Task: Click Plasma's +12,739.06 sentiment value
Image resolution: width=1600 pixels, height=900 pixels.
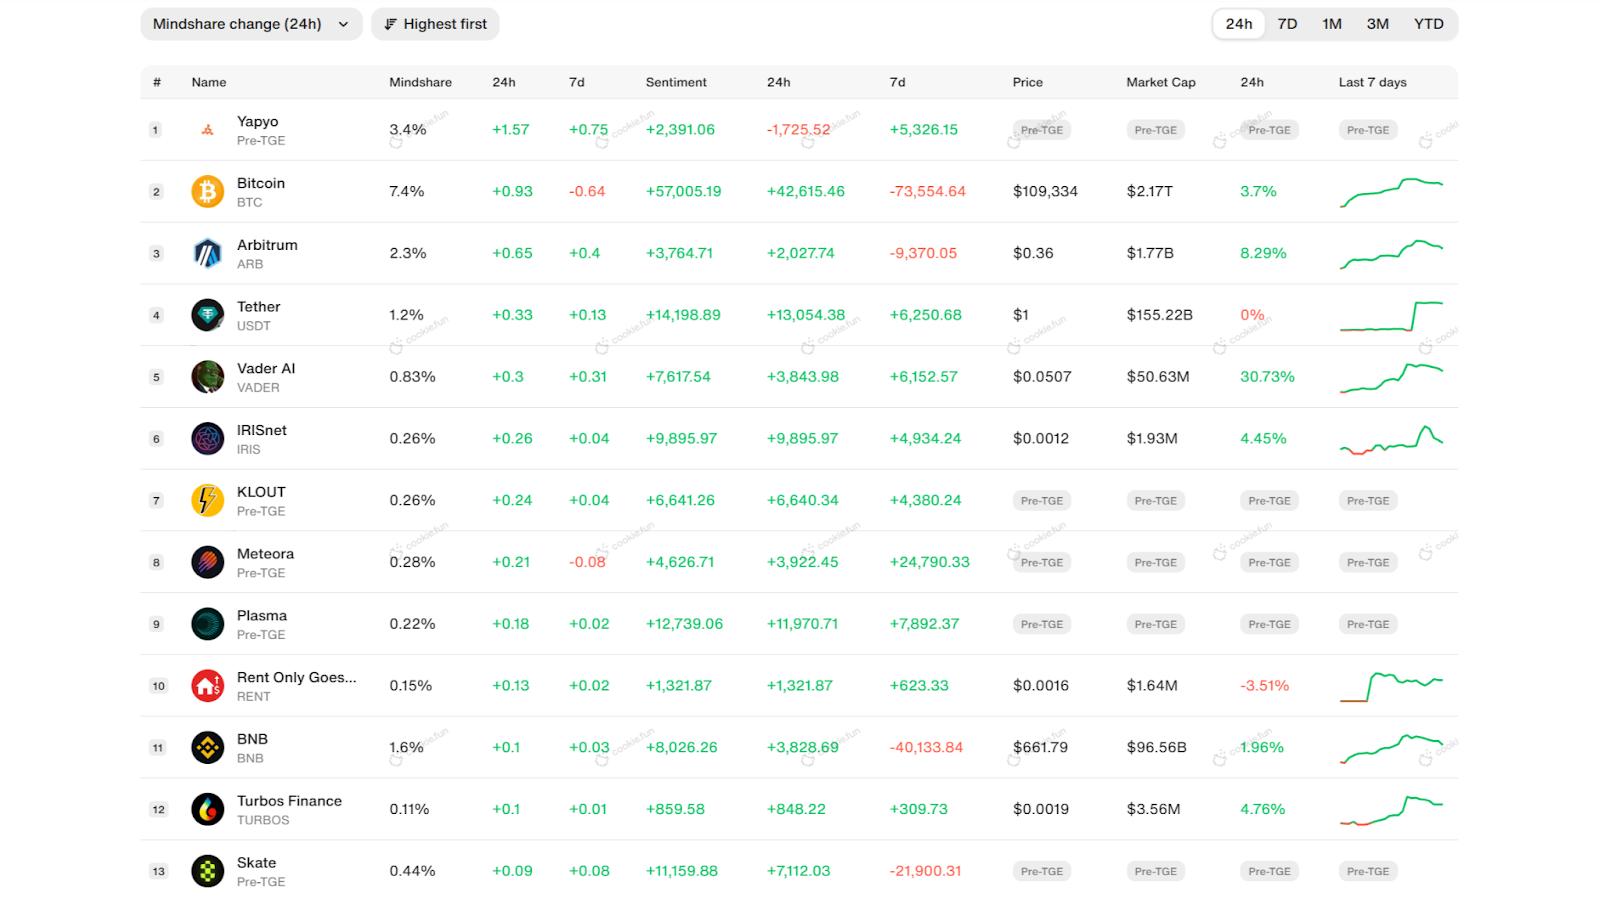Action: (x=684, y=624)
